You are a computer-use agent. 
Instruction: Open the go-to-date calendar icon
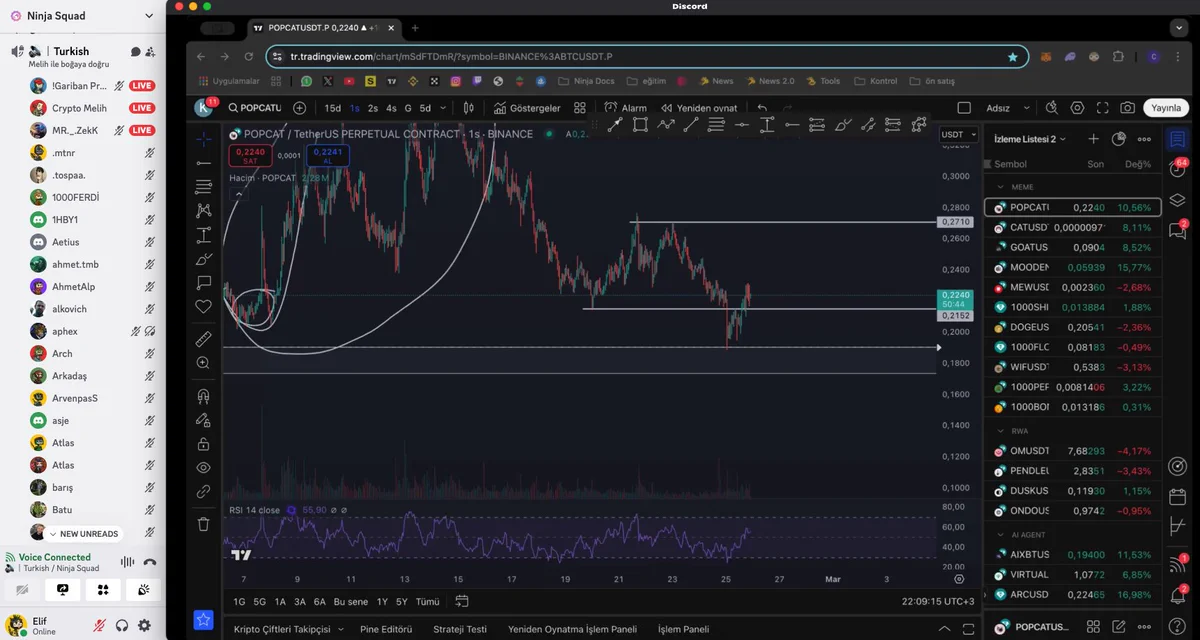461,602
